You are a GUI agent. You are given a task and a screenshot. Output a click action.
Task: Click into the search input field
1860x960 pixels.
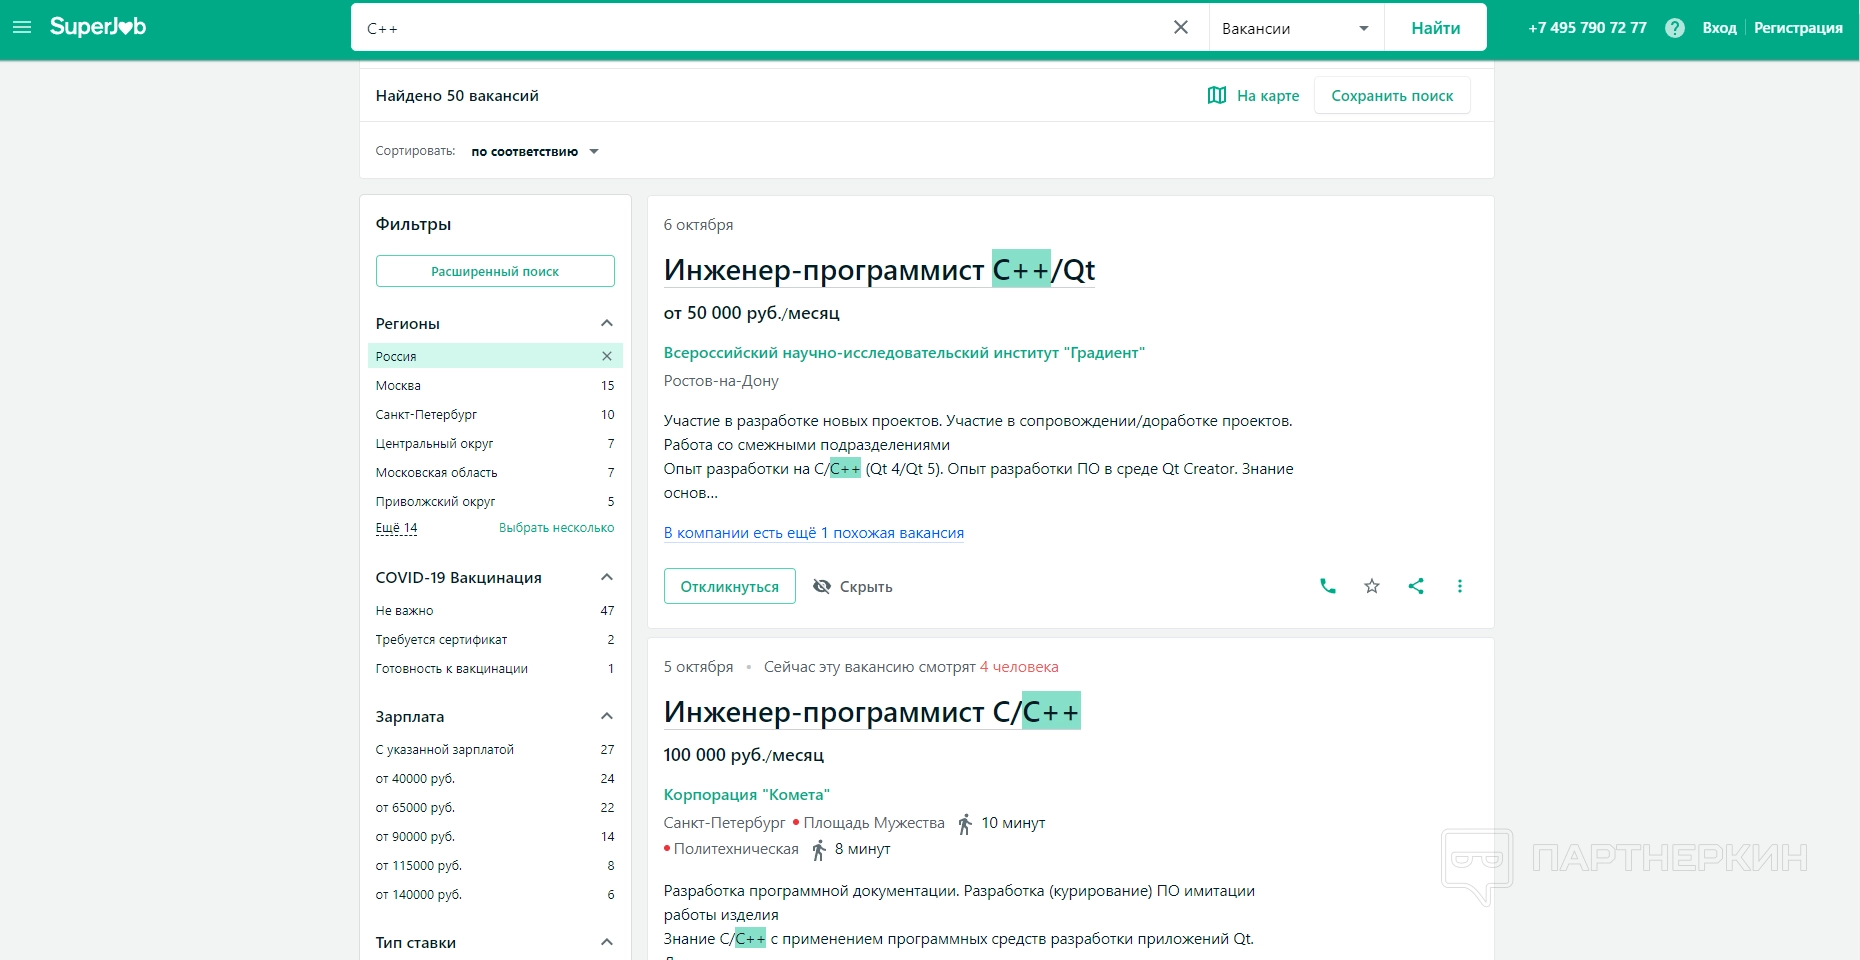click(x=760, y=28)
